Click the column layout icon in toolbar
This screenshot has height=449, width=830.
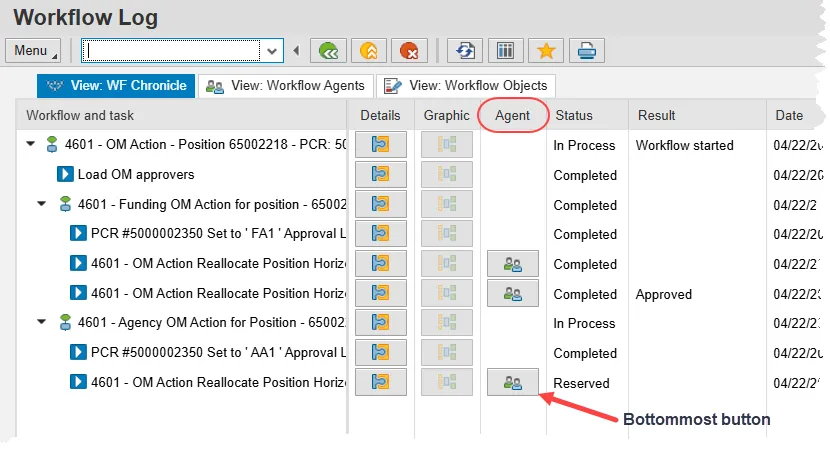click(x=506, y=51)
